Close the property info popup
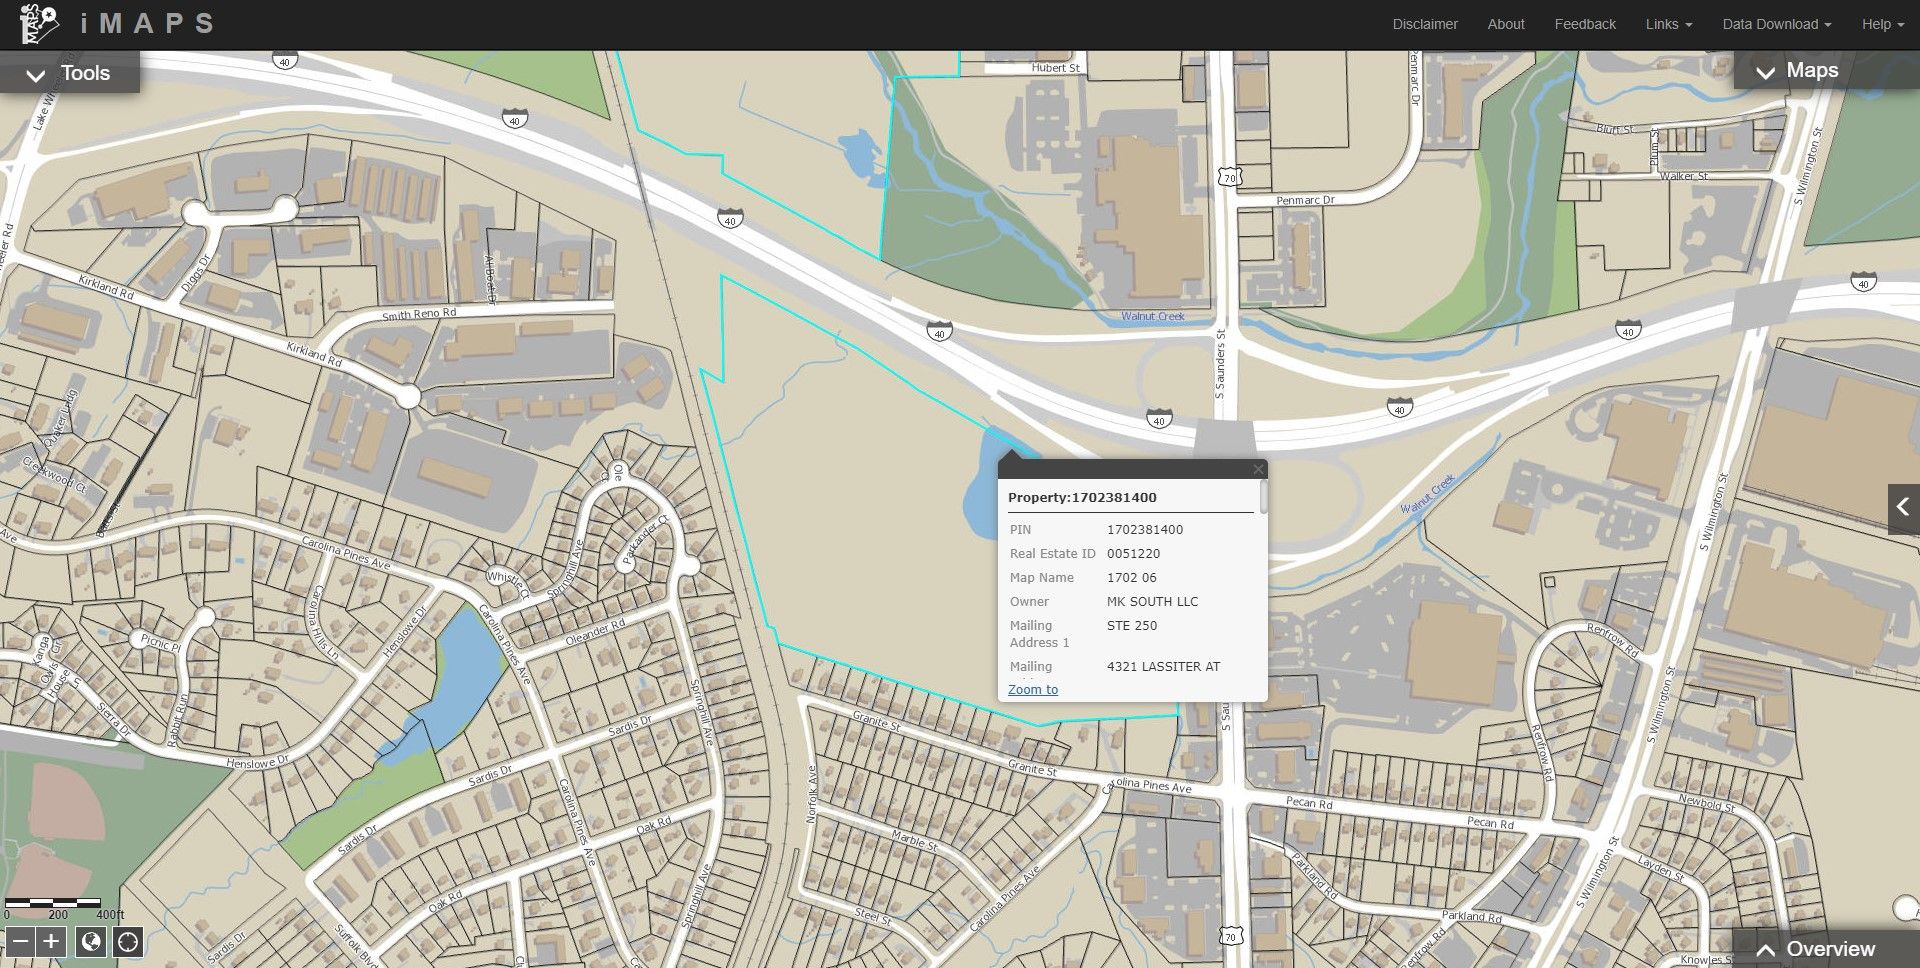 [x=1258, y=469]
